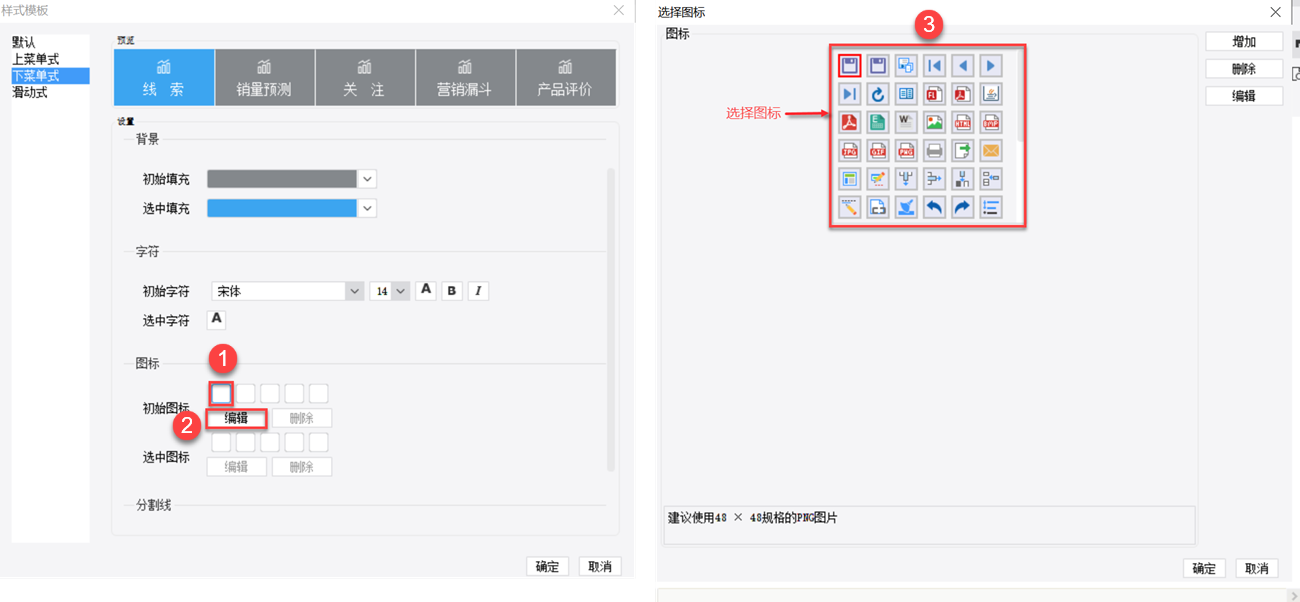The width and height of the screenshot is (1300, 602).
Task: Pick the next-page right arrow icon
Action: click(x=990, y=66)
